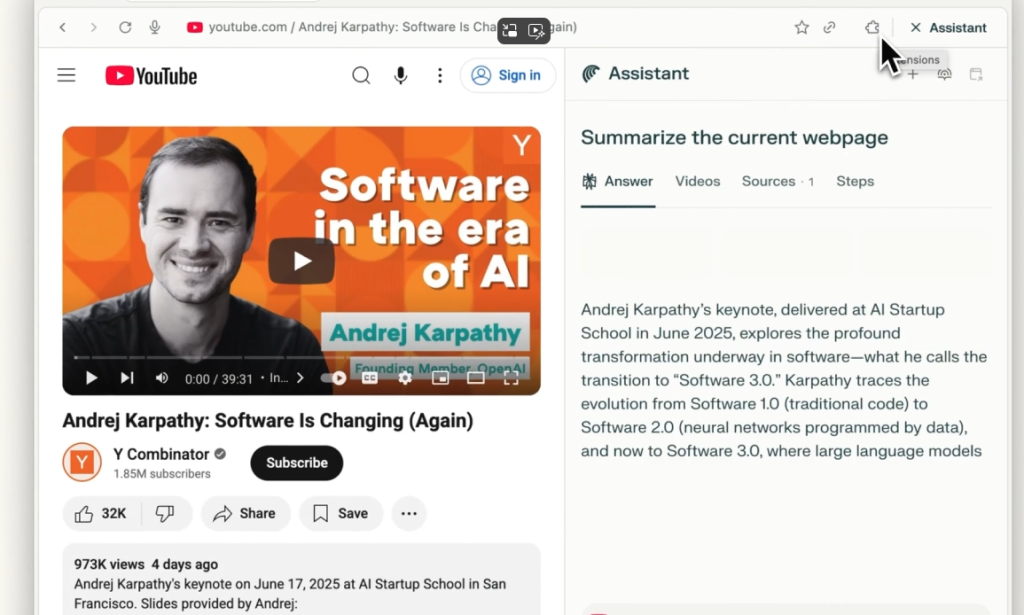Screen dimensions: 1024x615
Task: Subscribe to the Y Combinator channel
Action: click(296, 463)
